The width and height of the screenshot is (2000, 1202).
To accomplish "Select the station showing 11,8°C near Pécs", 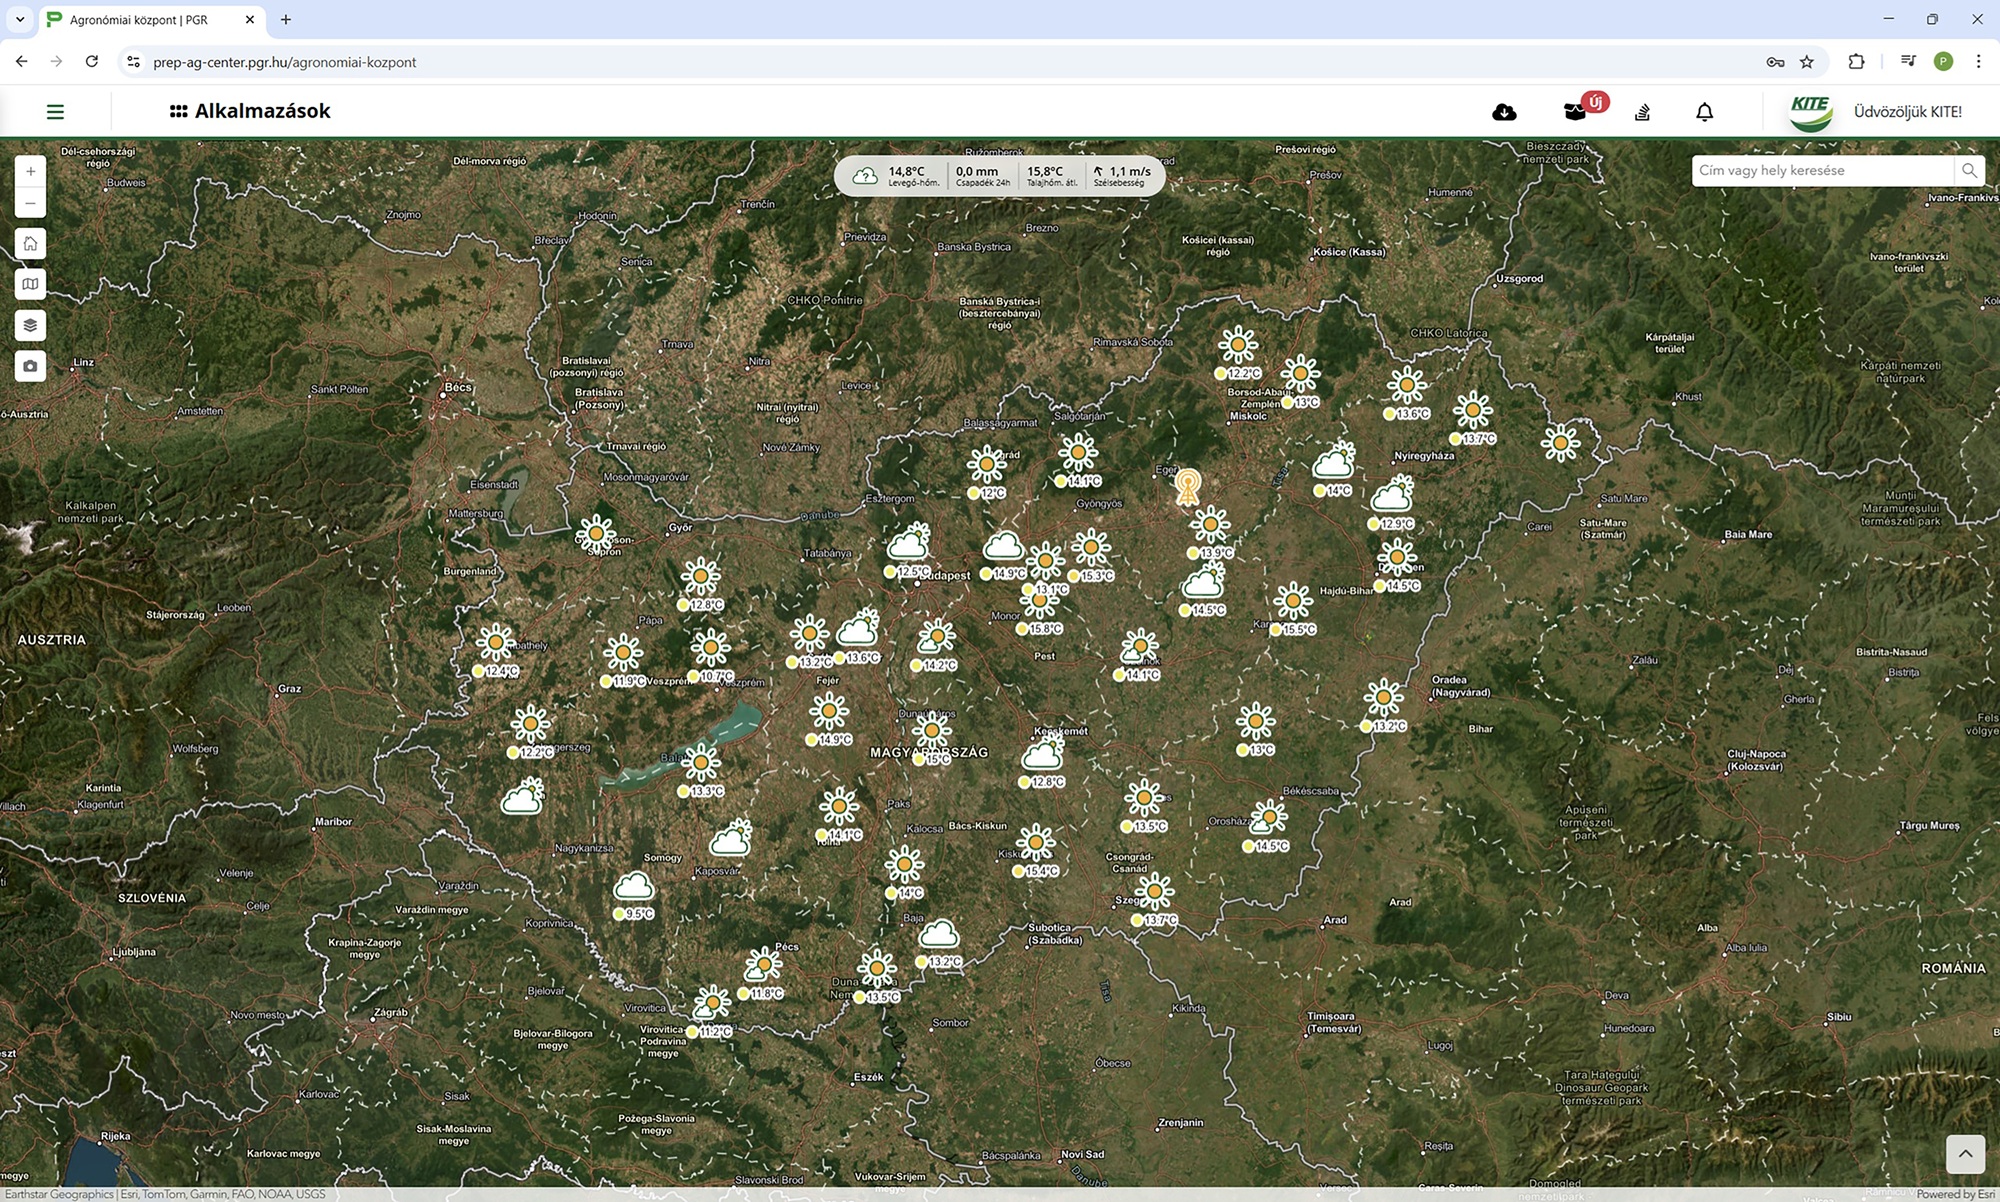I will 763,966.
